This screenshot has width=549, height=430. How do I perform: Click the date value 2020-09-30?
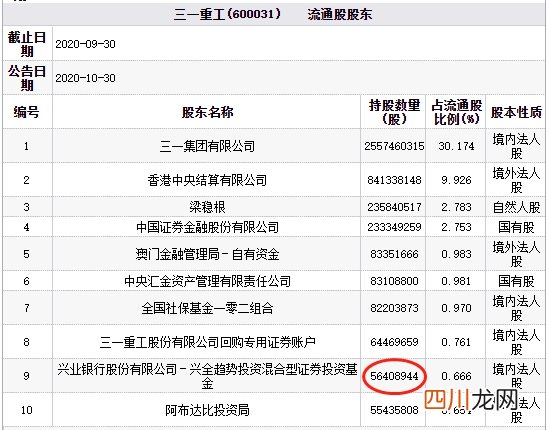click(85, 44)
